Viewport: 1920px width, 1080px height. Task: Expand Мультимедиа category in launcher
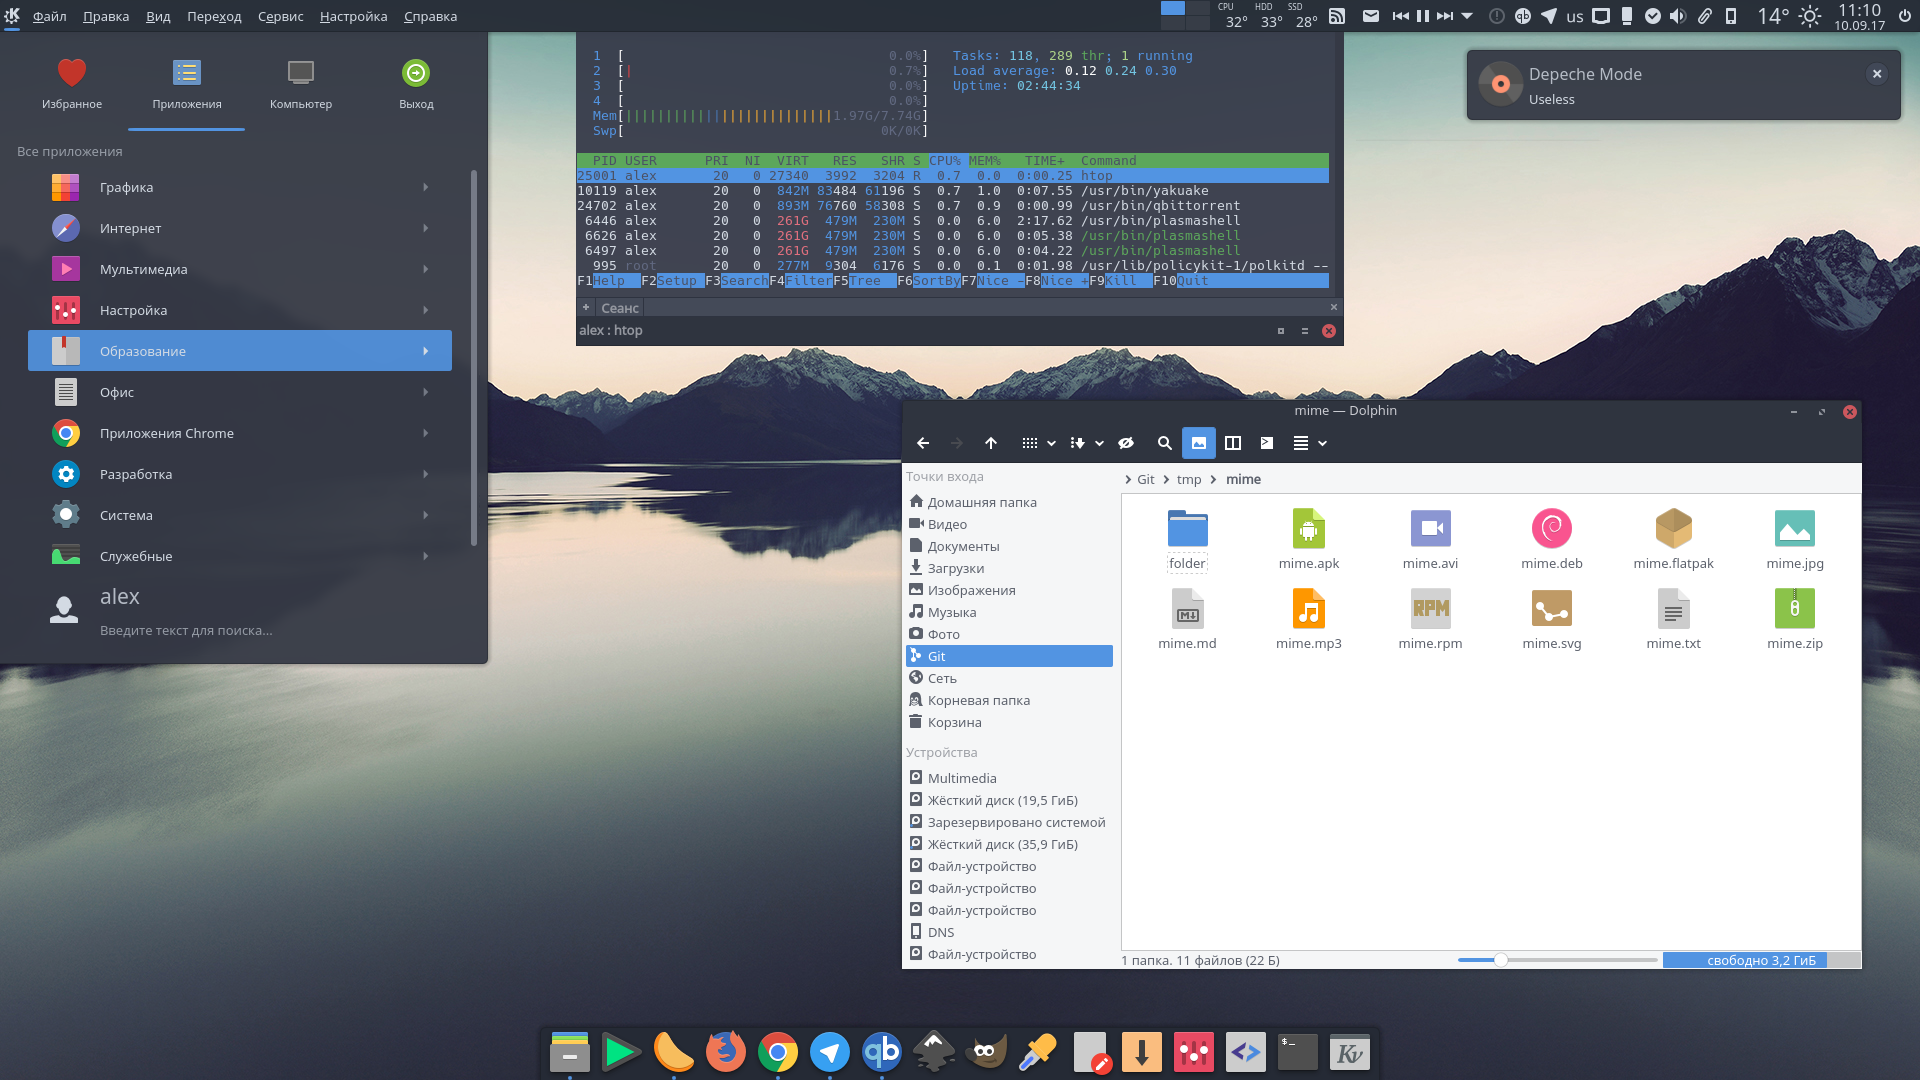coord(240,269)
